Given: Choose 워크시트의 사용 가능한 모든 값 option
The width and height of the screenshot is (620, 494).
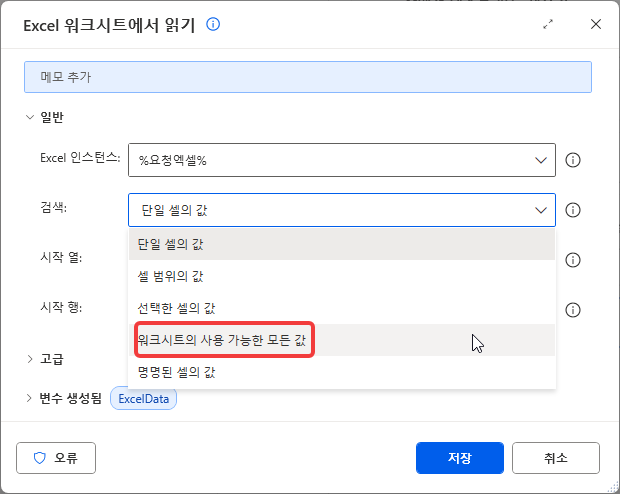Looking at the screenshot, I should coord(342,340).
